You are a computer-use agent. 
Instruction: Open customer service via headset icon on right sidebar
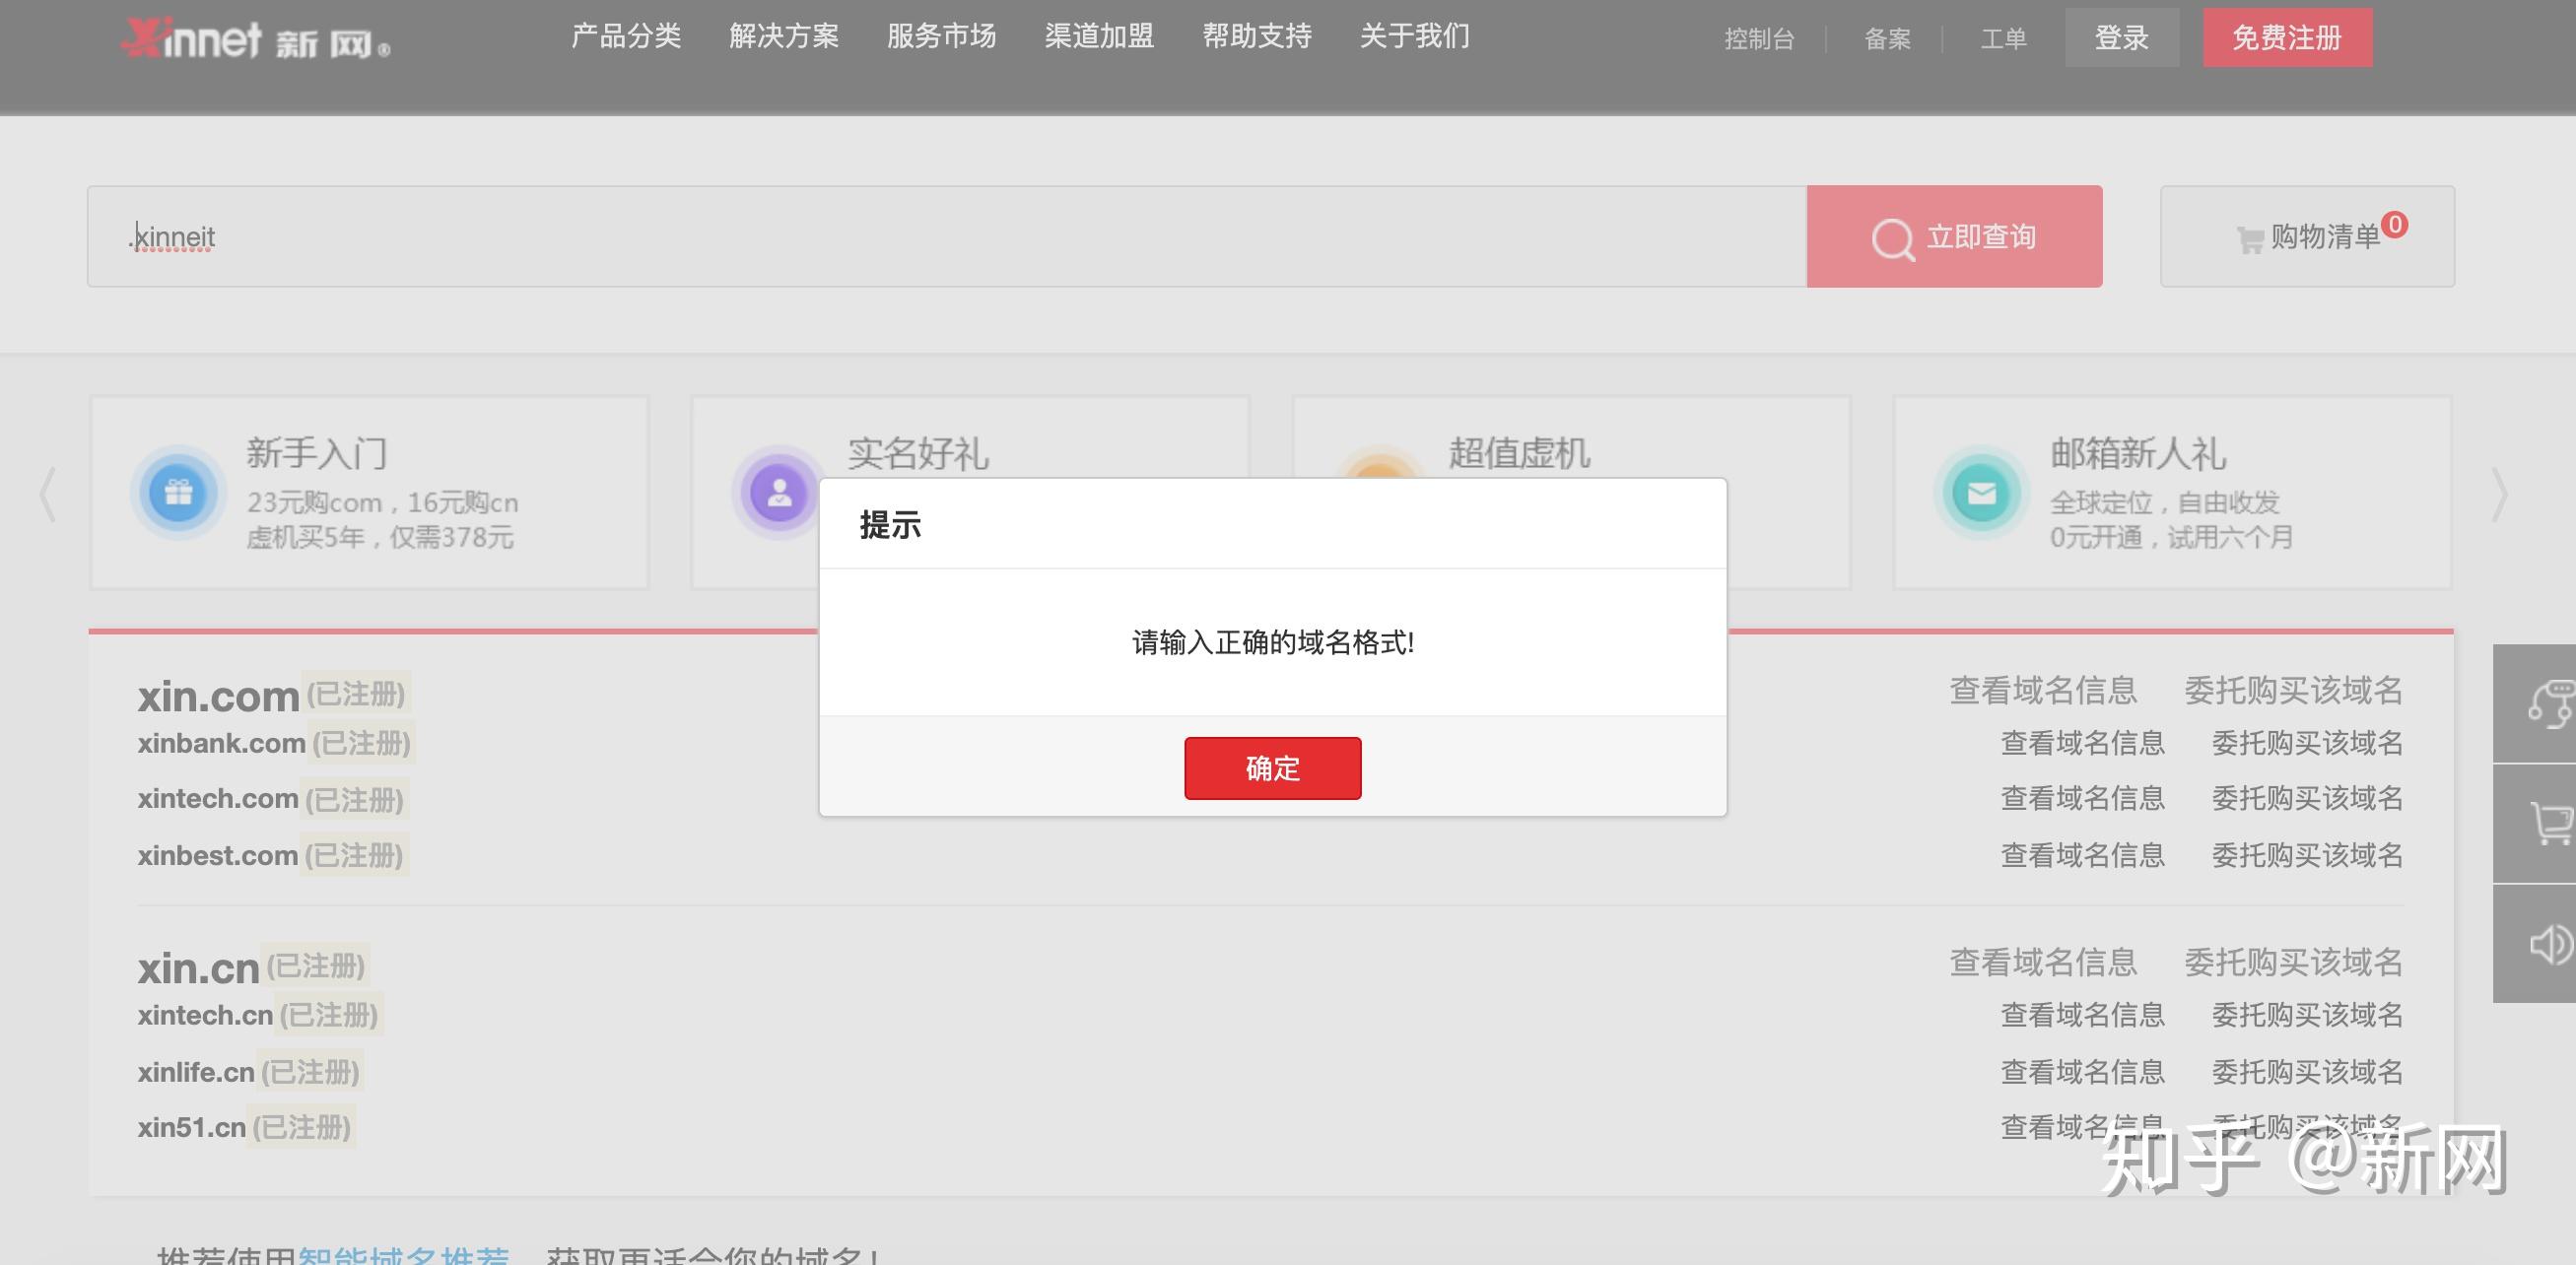pyautogui.click(x=2554, y=705)
